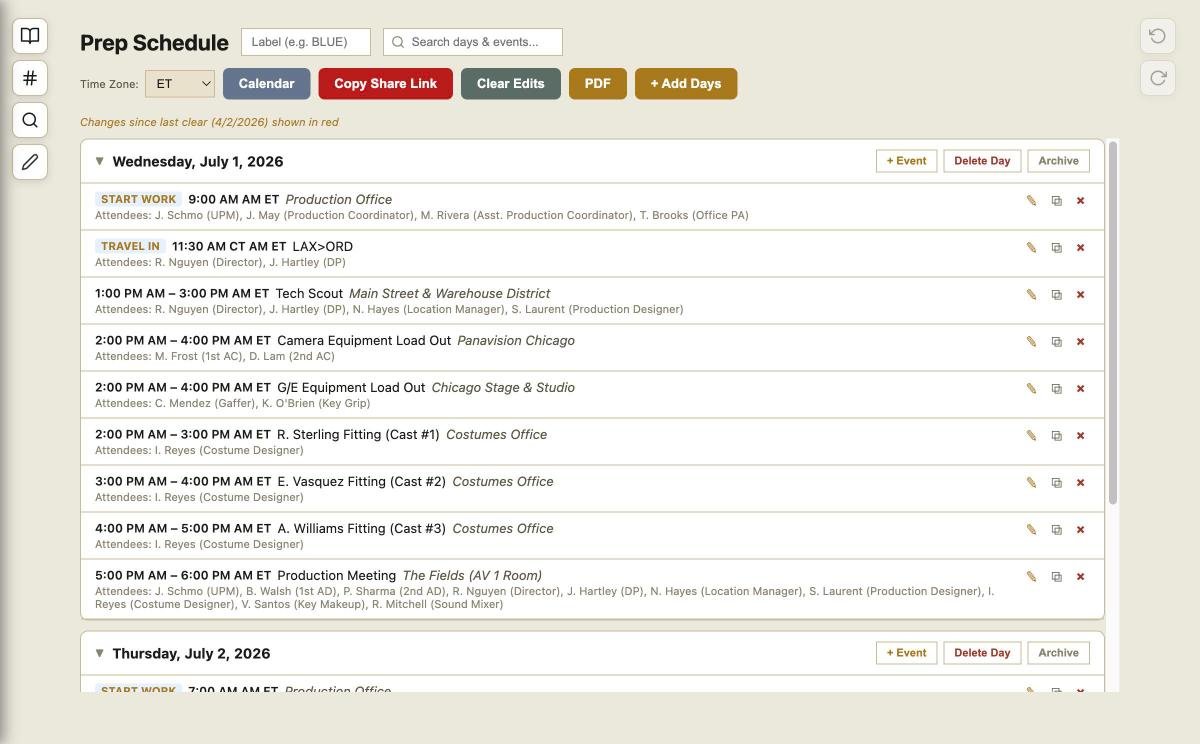Click the Prep Schedule heading

154,43
